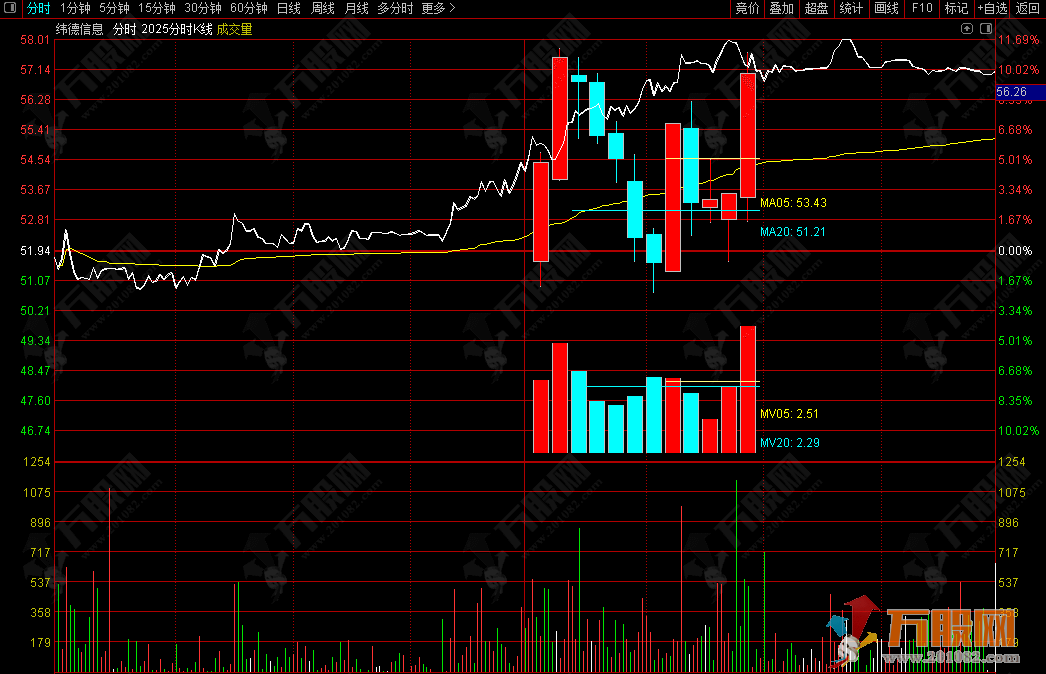Image resolution: width=1046 pixels, height=674 pixels.
Task: Open the 多分时 multi-day view
Action: tap(395, 8)
